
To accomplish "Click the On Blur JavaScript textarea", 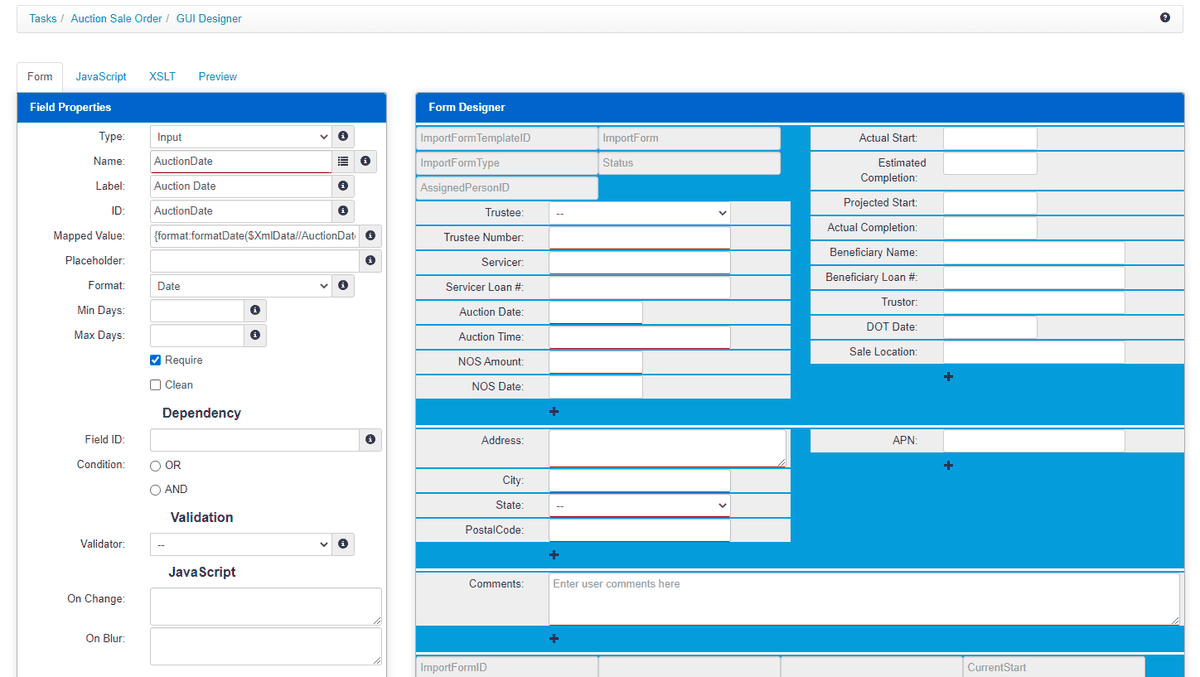I will click(266, 646).
